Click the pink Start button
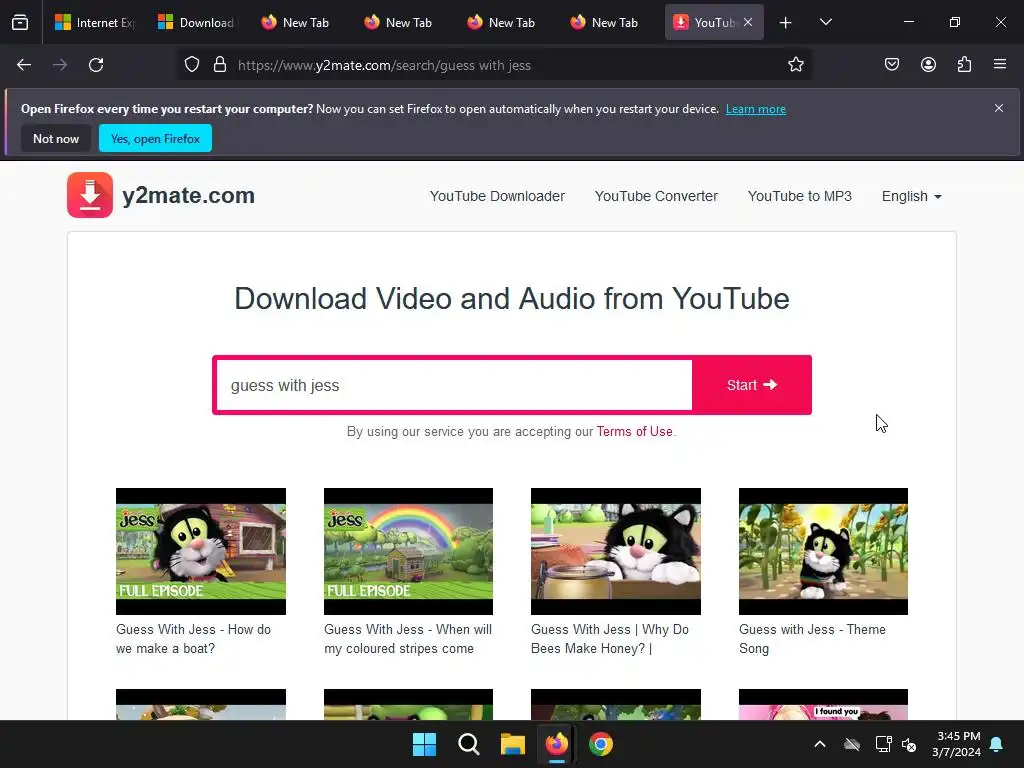Image resolution: width=1024 pixels, height=768 pixels. pyautogui.click(x=752, y=385)
